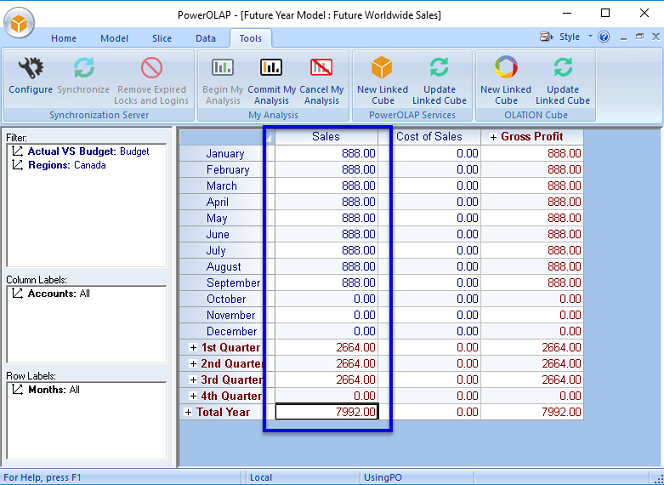Open the Data ribbon tab
The height and width of the screenshot is (485, 664).
tap(205, 39)
